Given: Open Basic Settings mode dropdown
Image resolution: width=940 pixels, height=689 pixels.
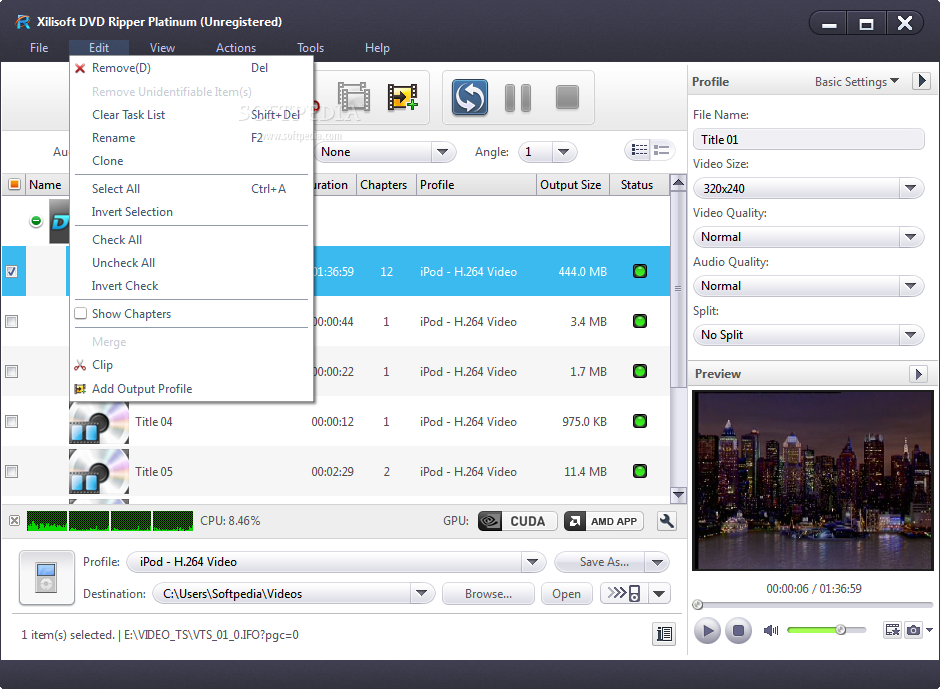Looking at the screenshot, I should pos(857,82).
